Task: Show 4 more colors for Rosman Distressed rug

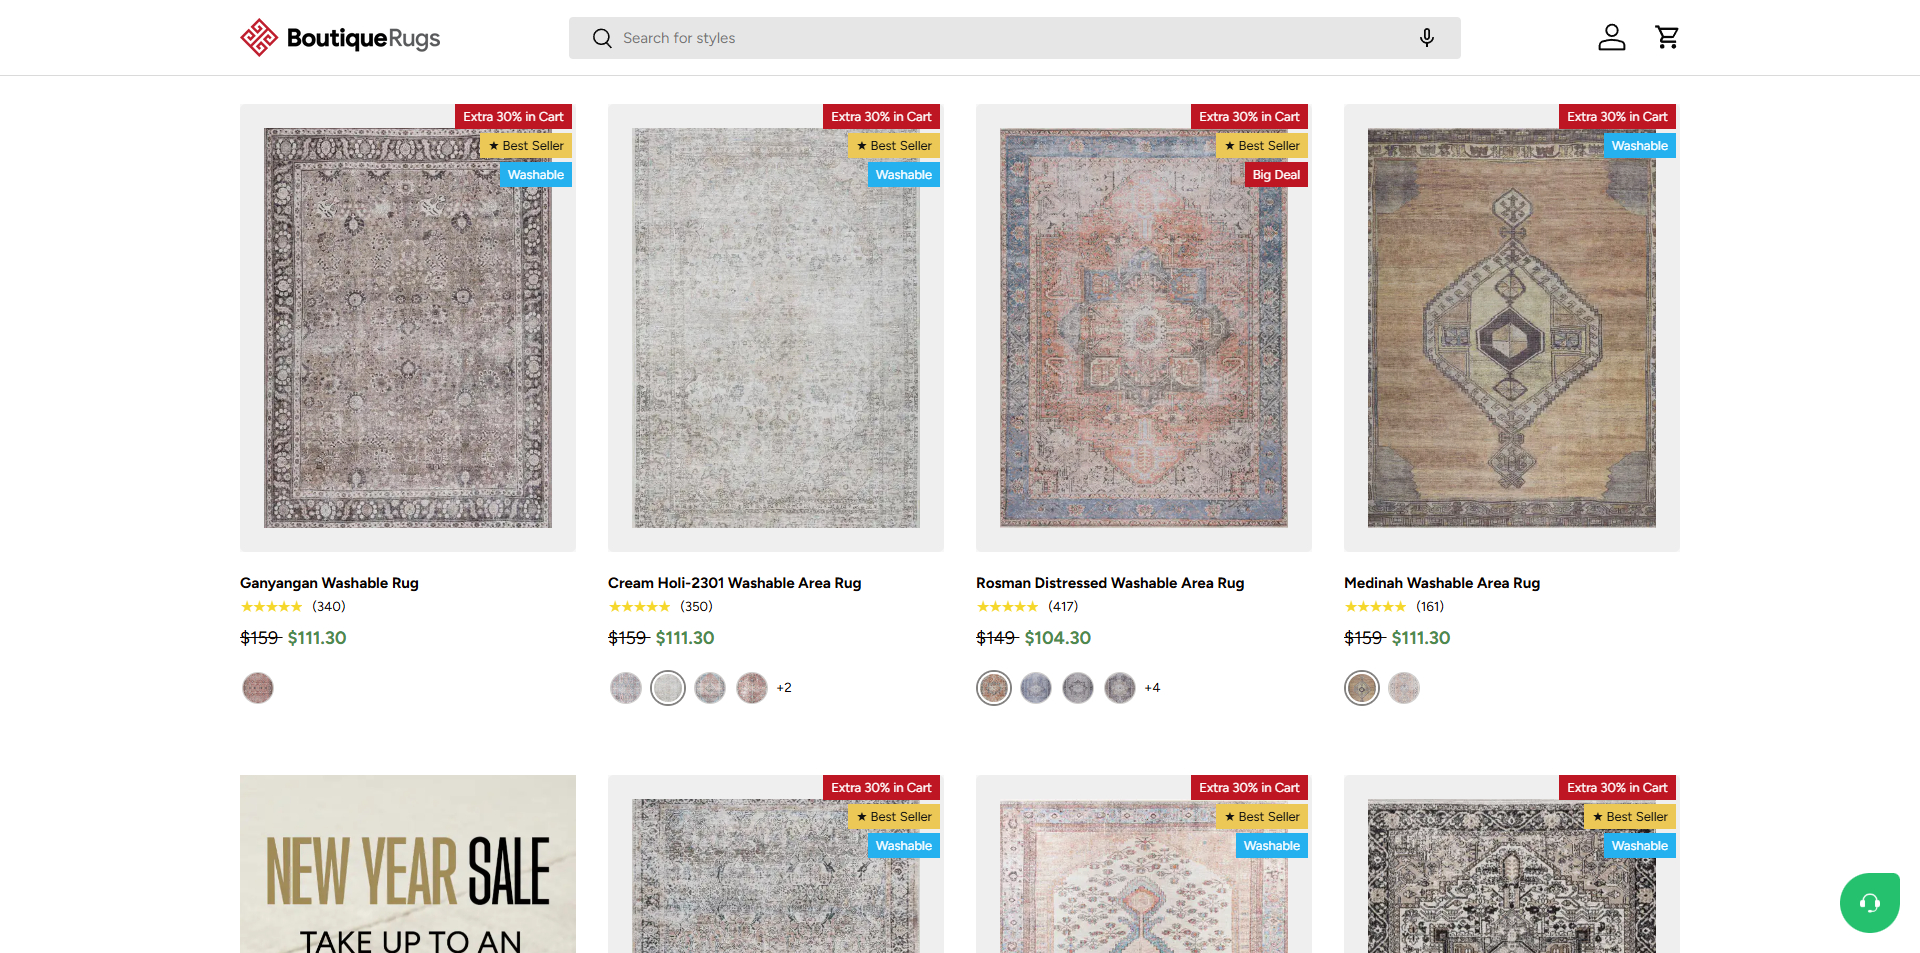Action: (1152, 687)
